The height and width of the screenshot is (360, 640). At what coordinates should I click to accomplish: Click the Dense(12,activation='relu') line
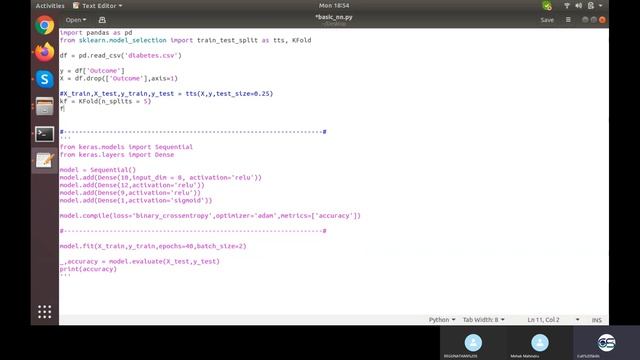[132, 185]
